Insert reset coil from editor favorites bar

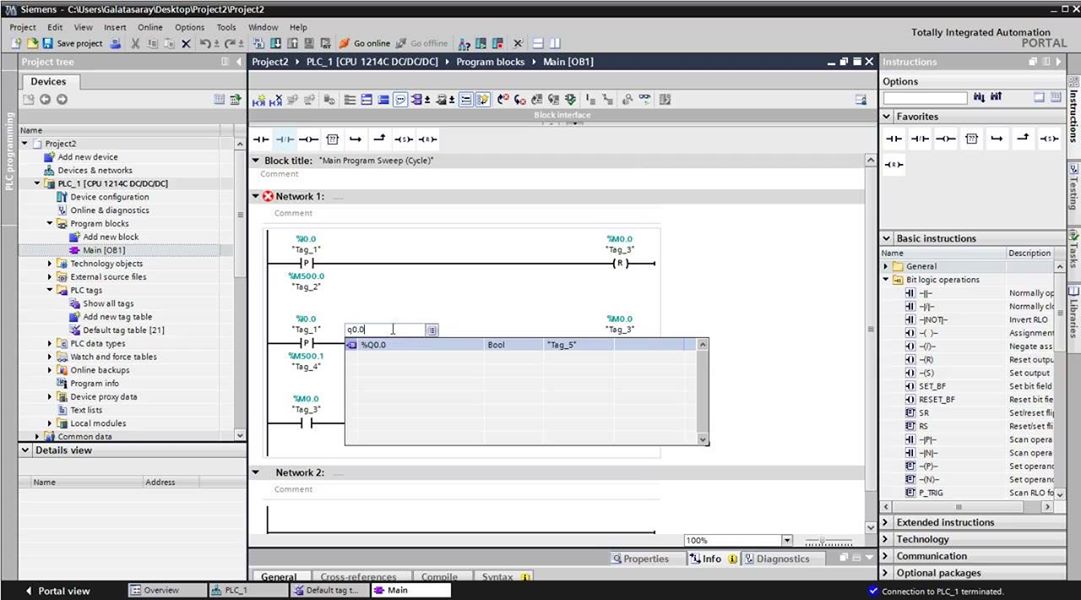click(x=427, y=139)
